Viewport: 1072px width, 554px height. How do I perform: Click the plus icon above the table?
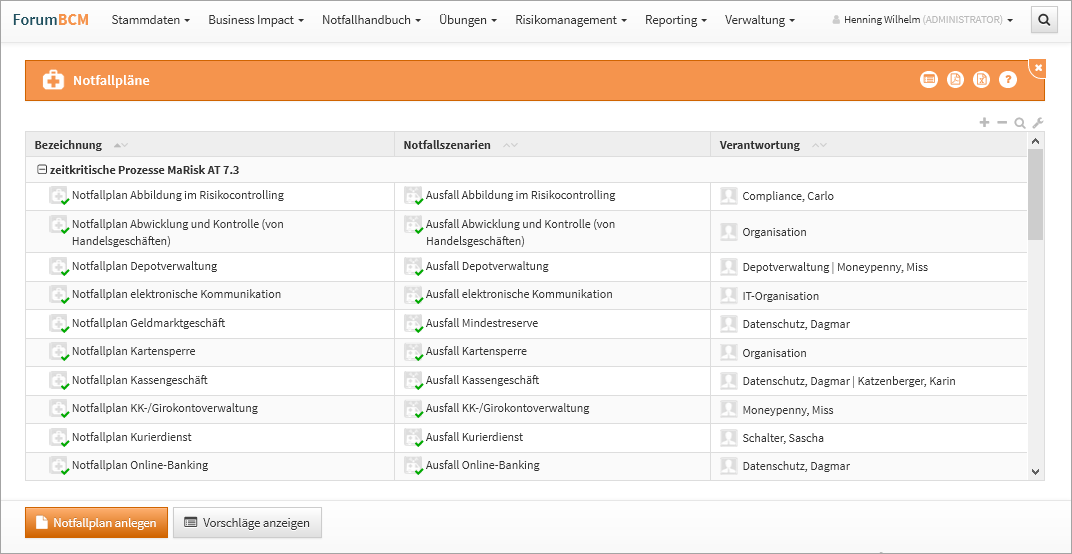984,123
